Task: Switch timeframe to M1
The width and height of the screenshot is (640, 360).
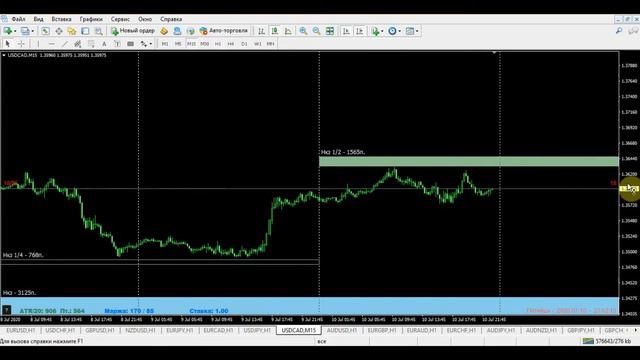Action: [x=165, y=44]
